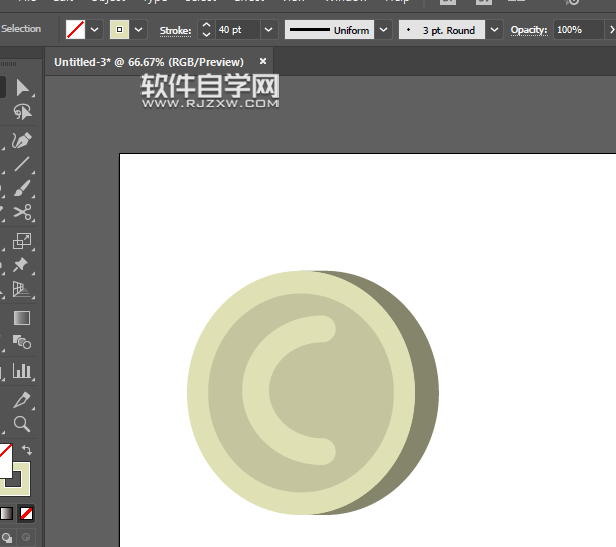616x547 pixels.
Task: Click the fill color swatch in control bar
Action: 76,30
